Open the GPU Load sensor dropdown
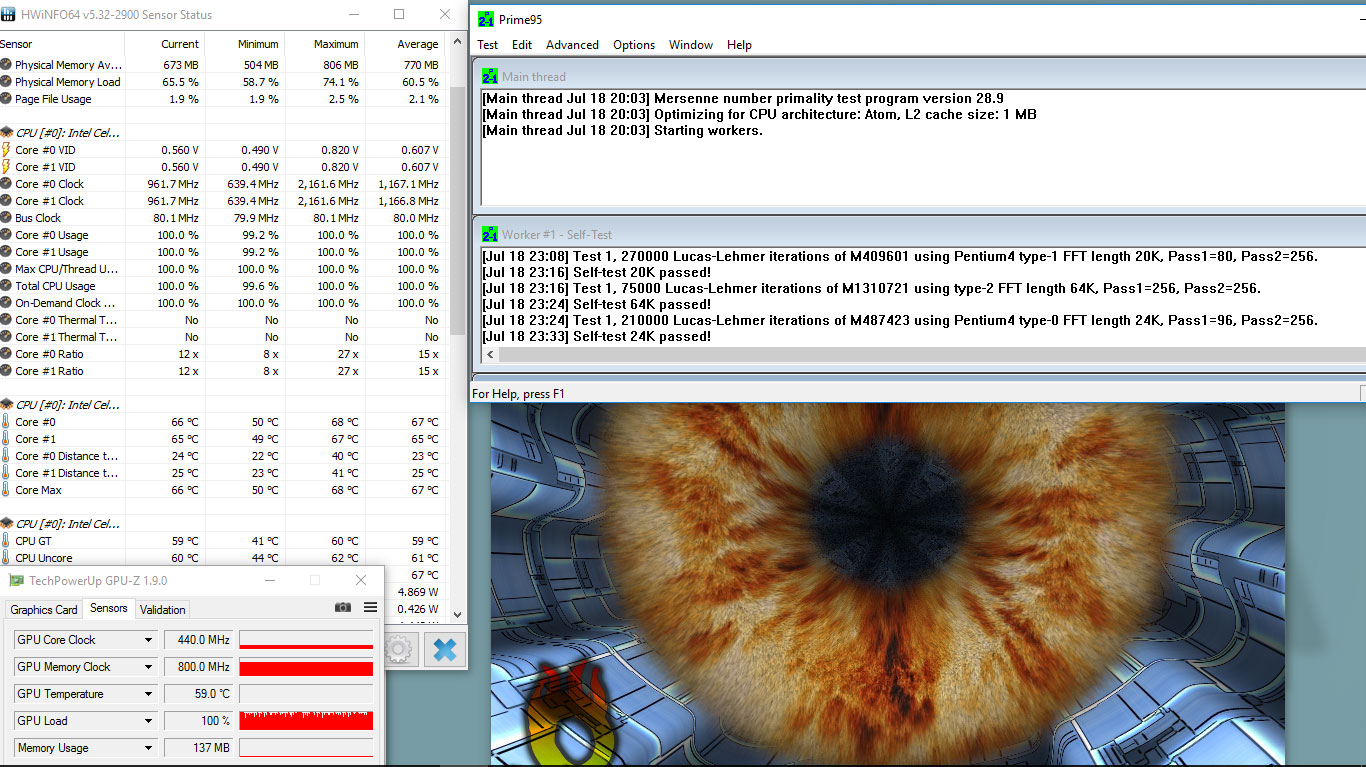Image resolution: width=1366 pixels, height=767 pixels. [x=148, y=721]
